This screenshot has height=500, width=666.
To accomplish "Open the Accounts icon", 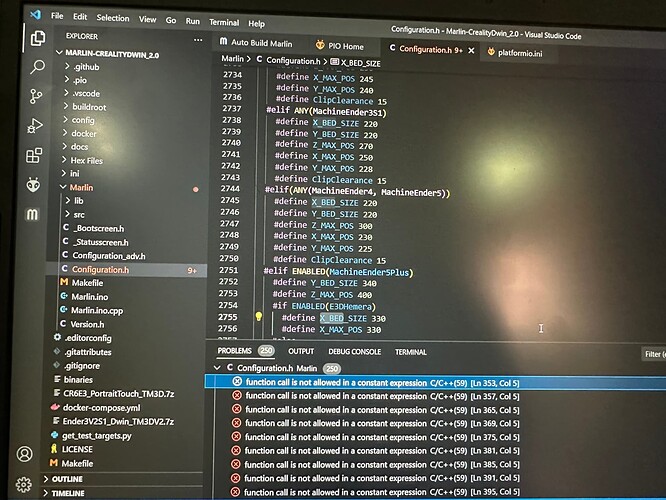I will tap(25, 454).
